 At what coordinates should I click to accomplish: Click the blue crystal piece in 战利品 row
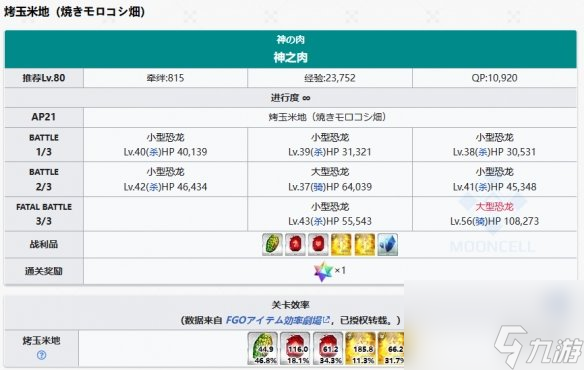click(x=388, y=244)
